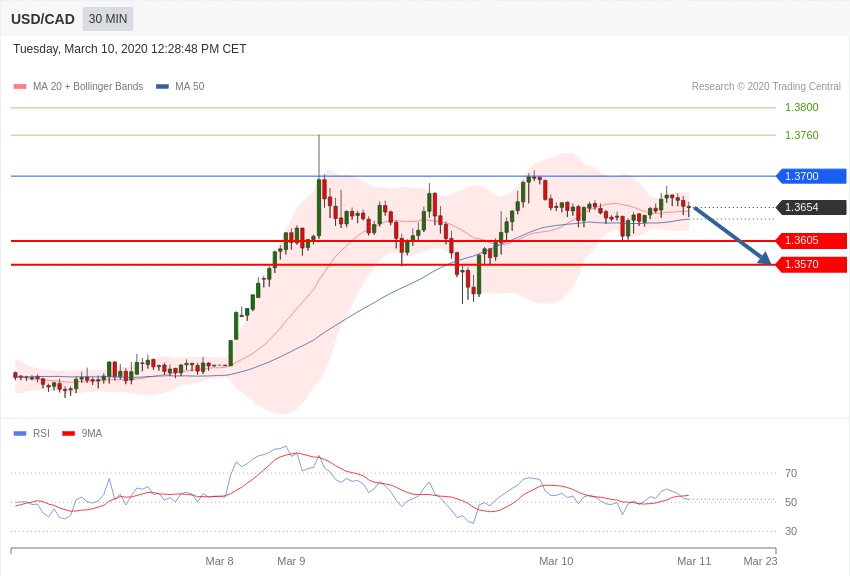Click the USD/CAD symbol title

(43, 19)
